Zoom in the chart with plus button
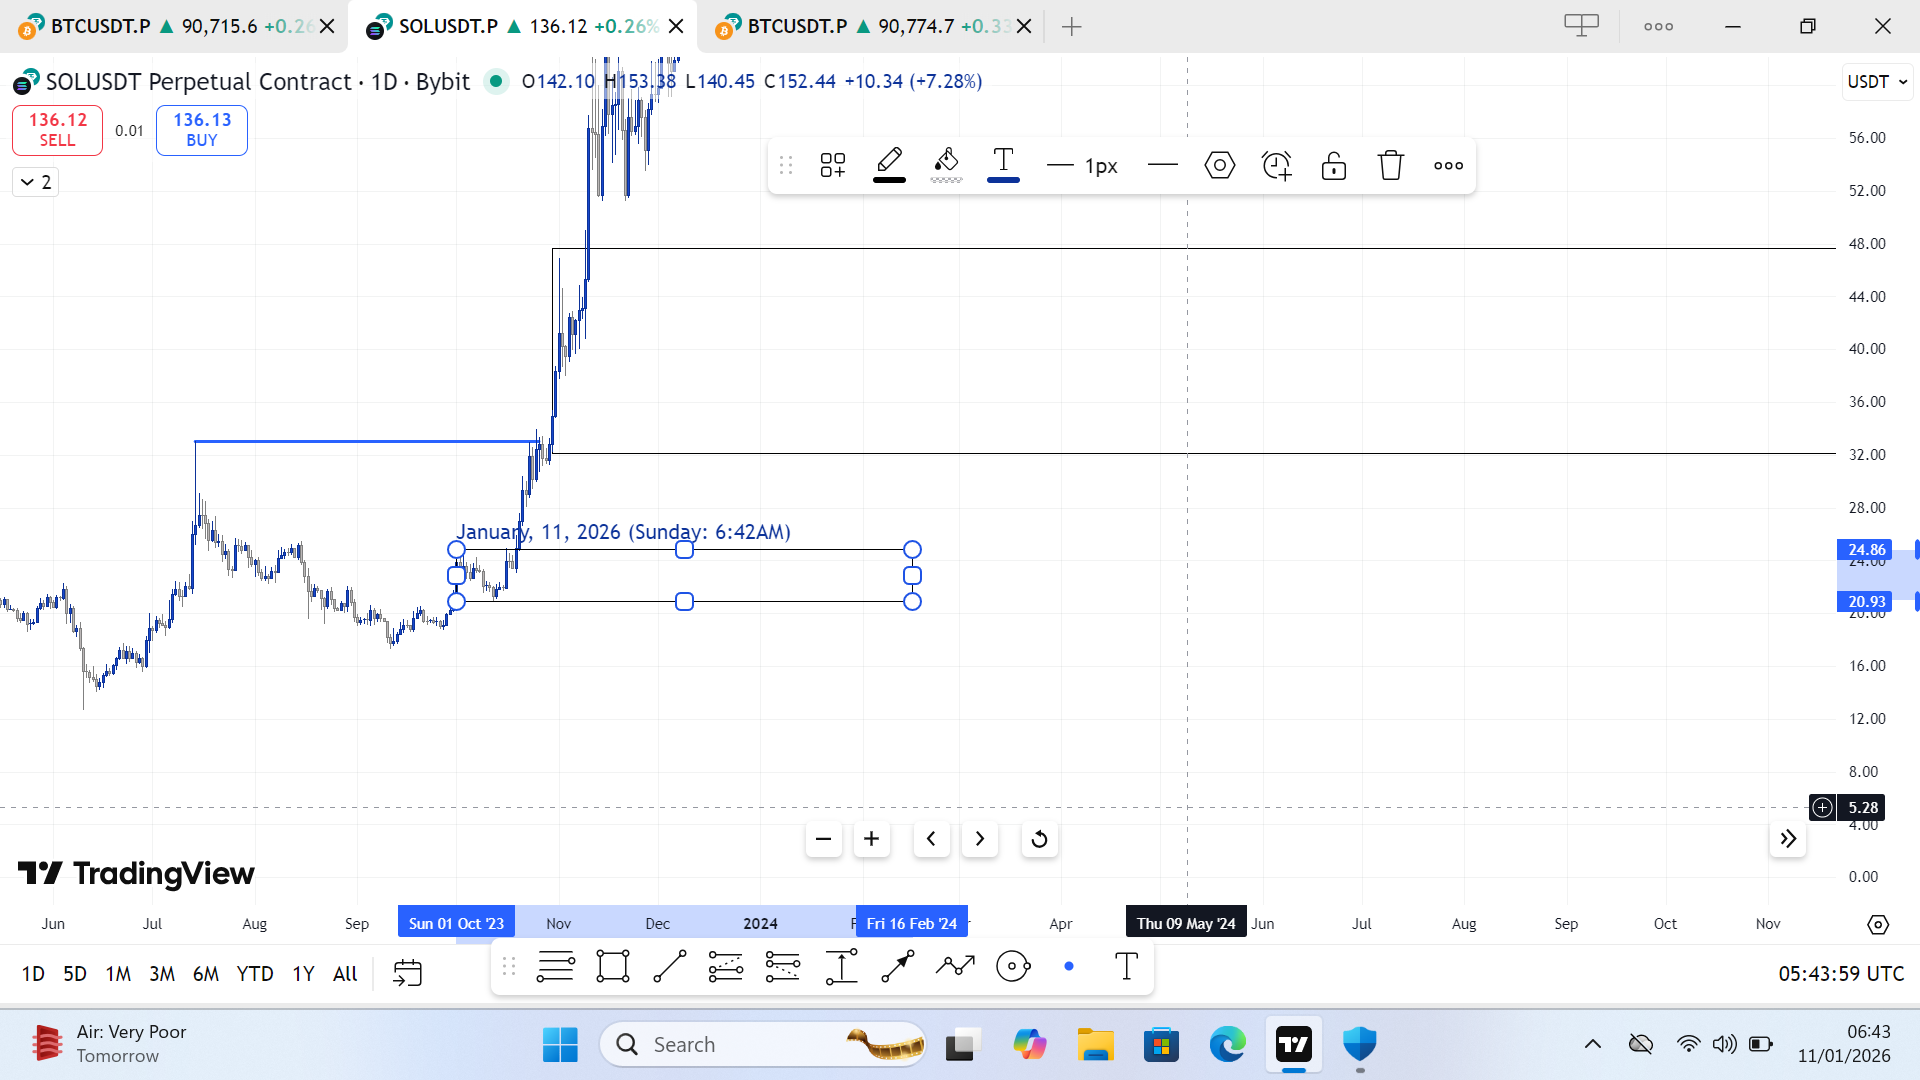The image size is (1920, 1080). 871,839
